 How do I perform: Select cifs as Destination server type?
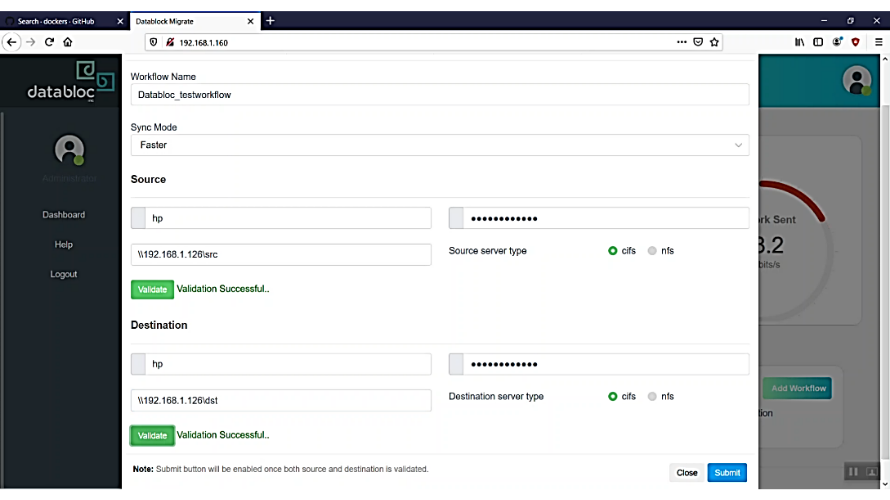pyautogui.click(x=613, y=397)
